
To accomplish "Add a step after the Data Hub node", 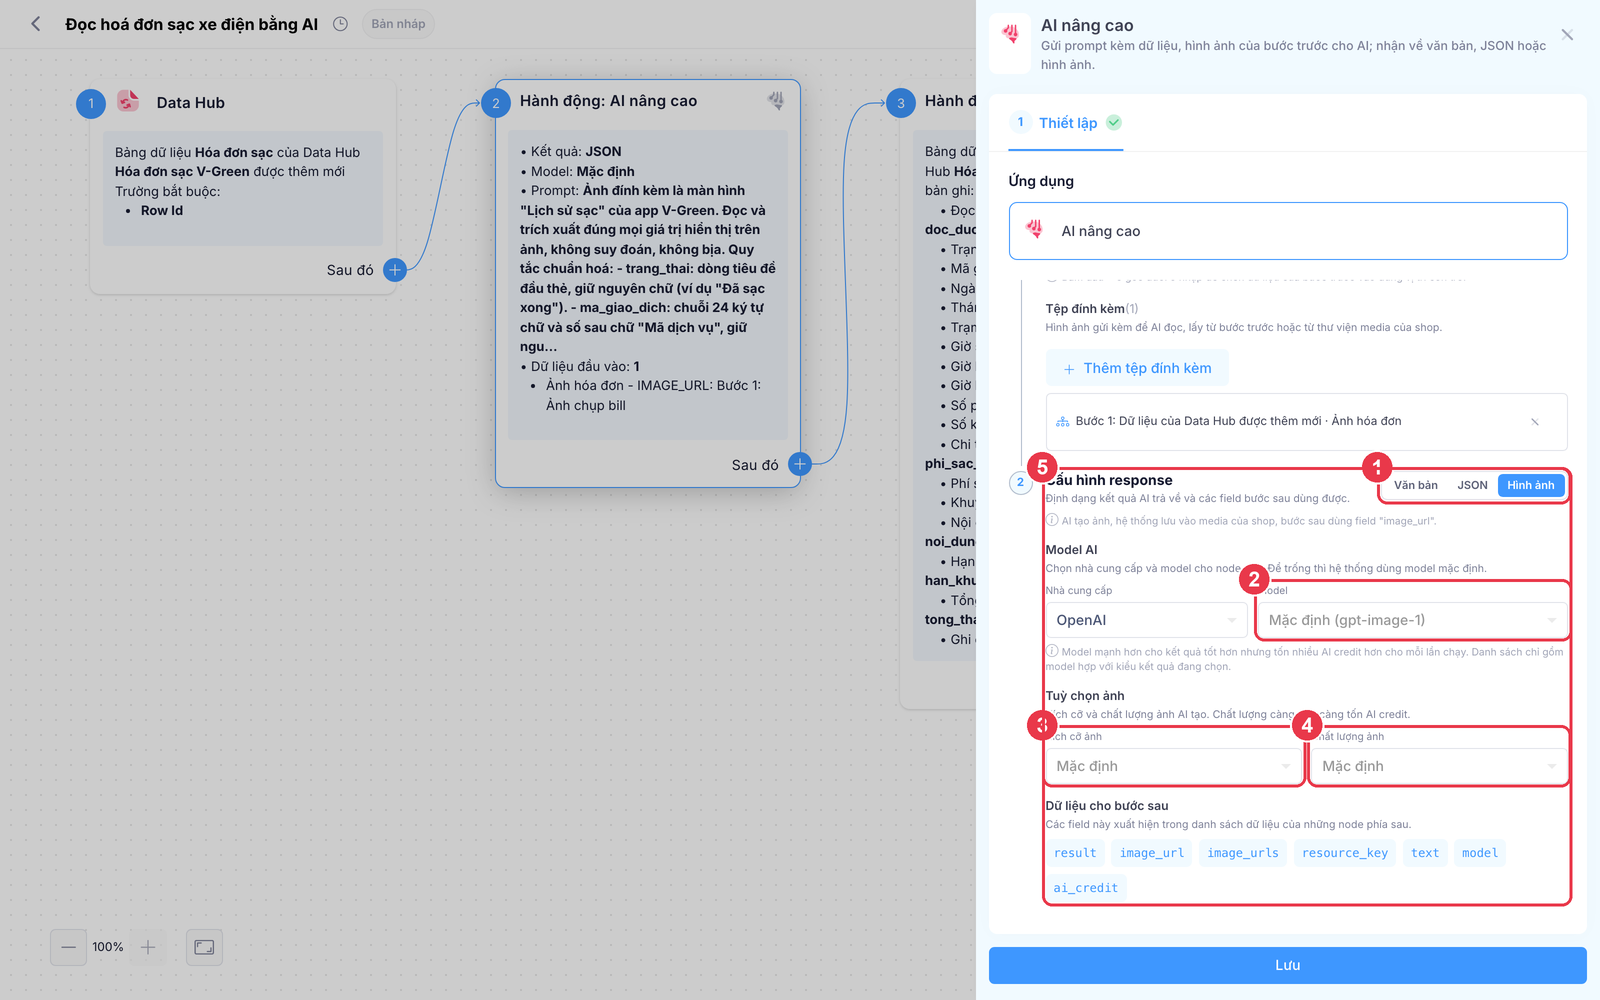I will click(x=395, y=269).
